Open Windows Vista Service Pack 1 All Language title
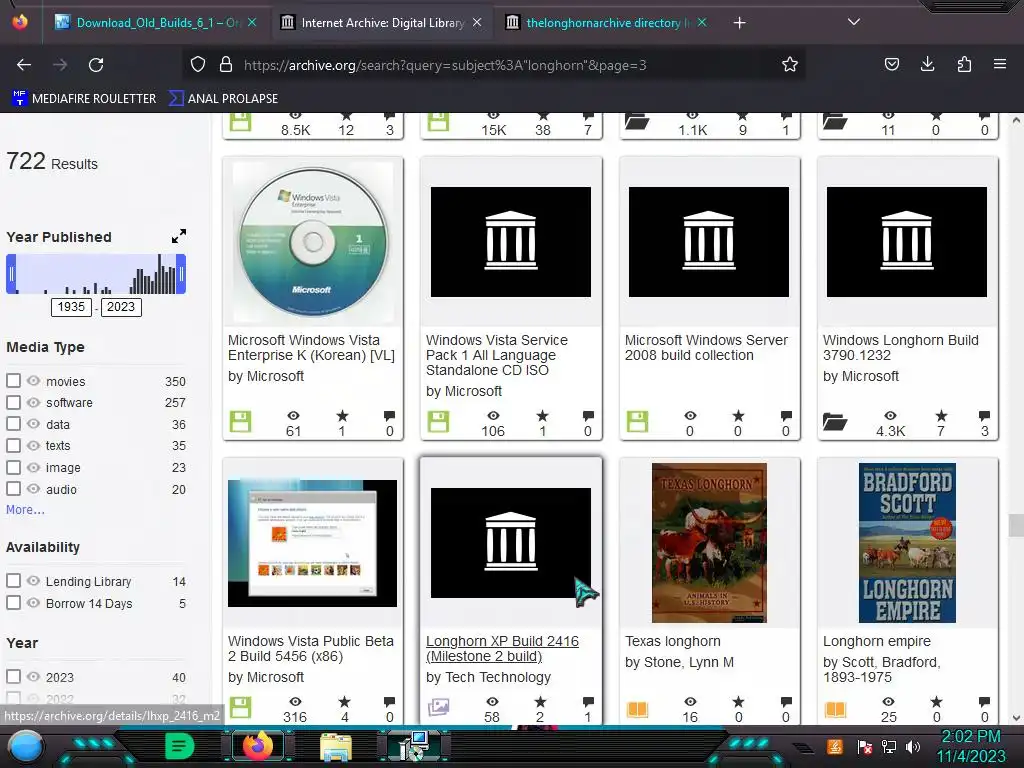This screenshot has height=768, width=1024. coord(497,355)
